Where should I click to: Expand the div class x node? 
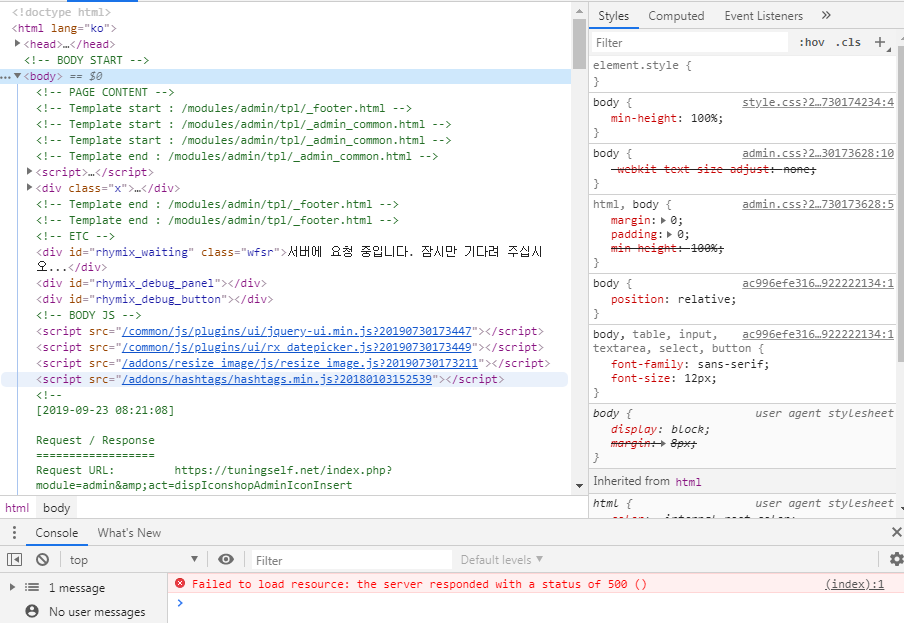(x=29, y=188)
